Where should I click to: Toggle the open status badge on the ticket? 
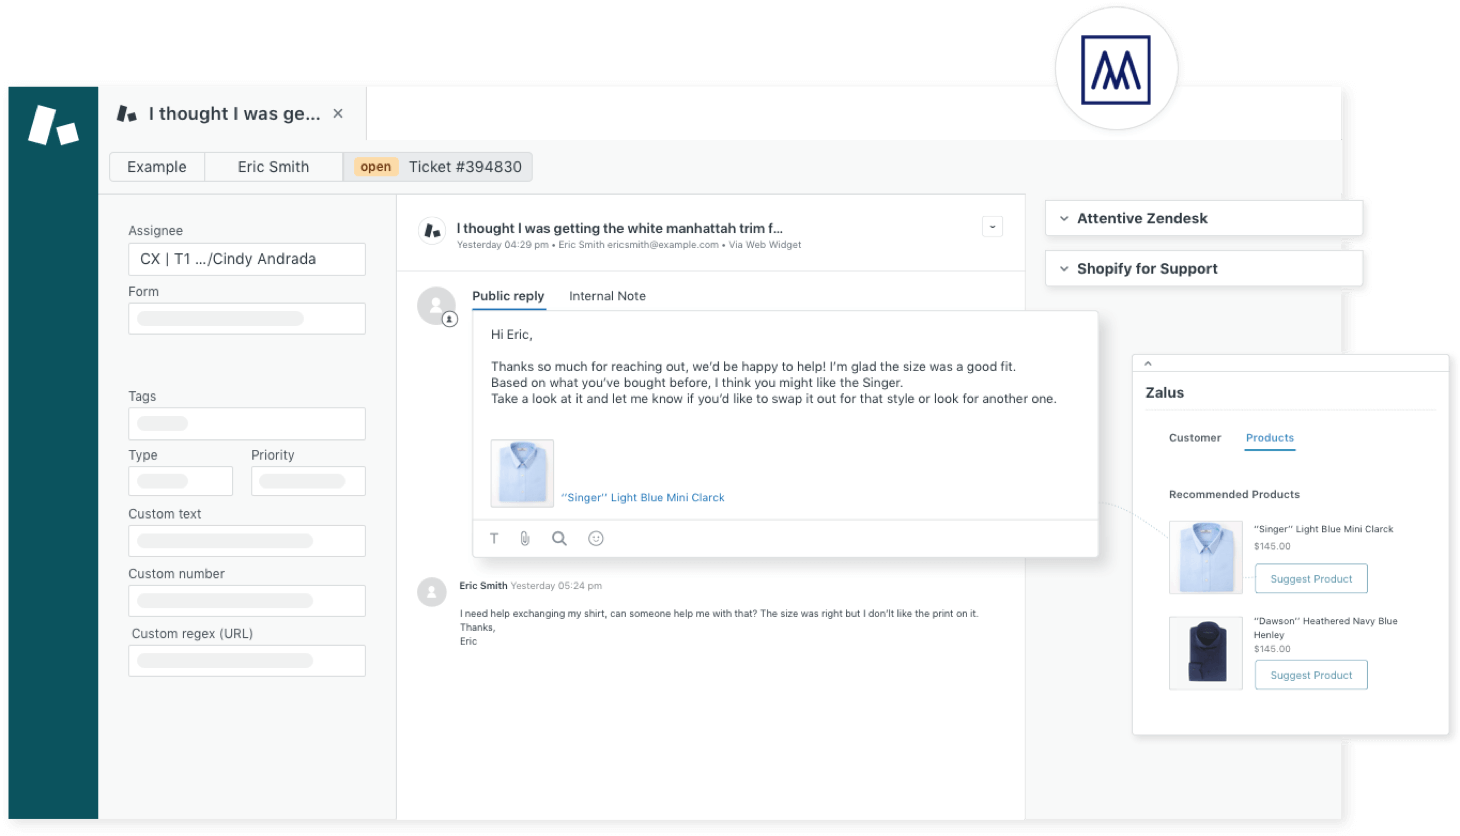tap(375, 166)
